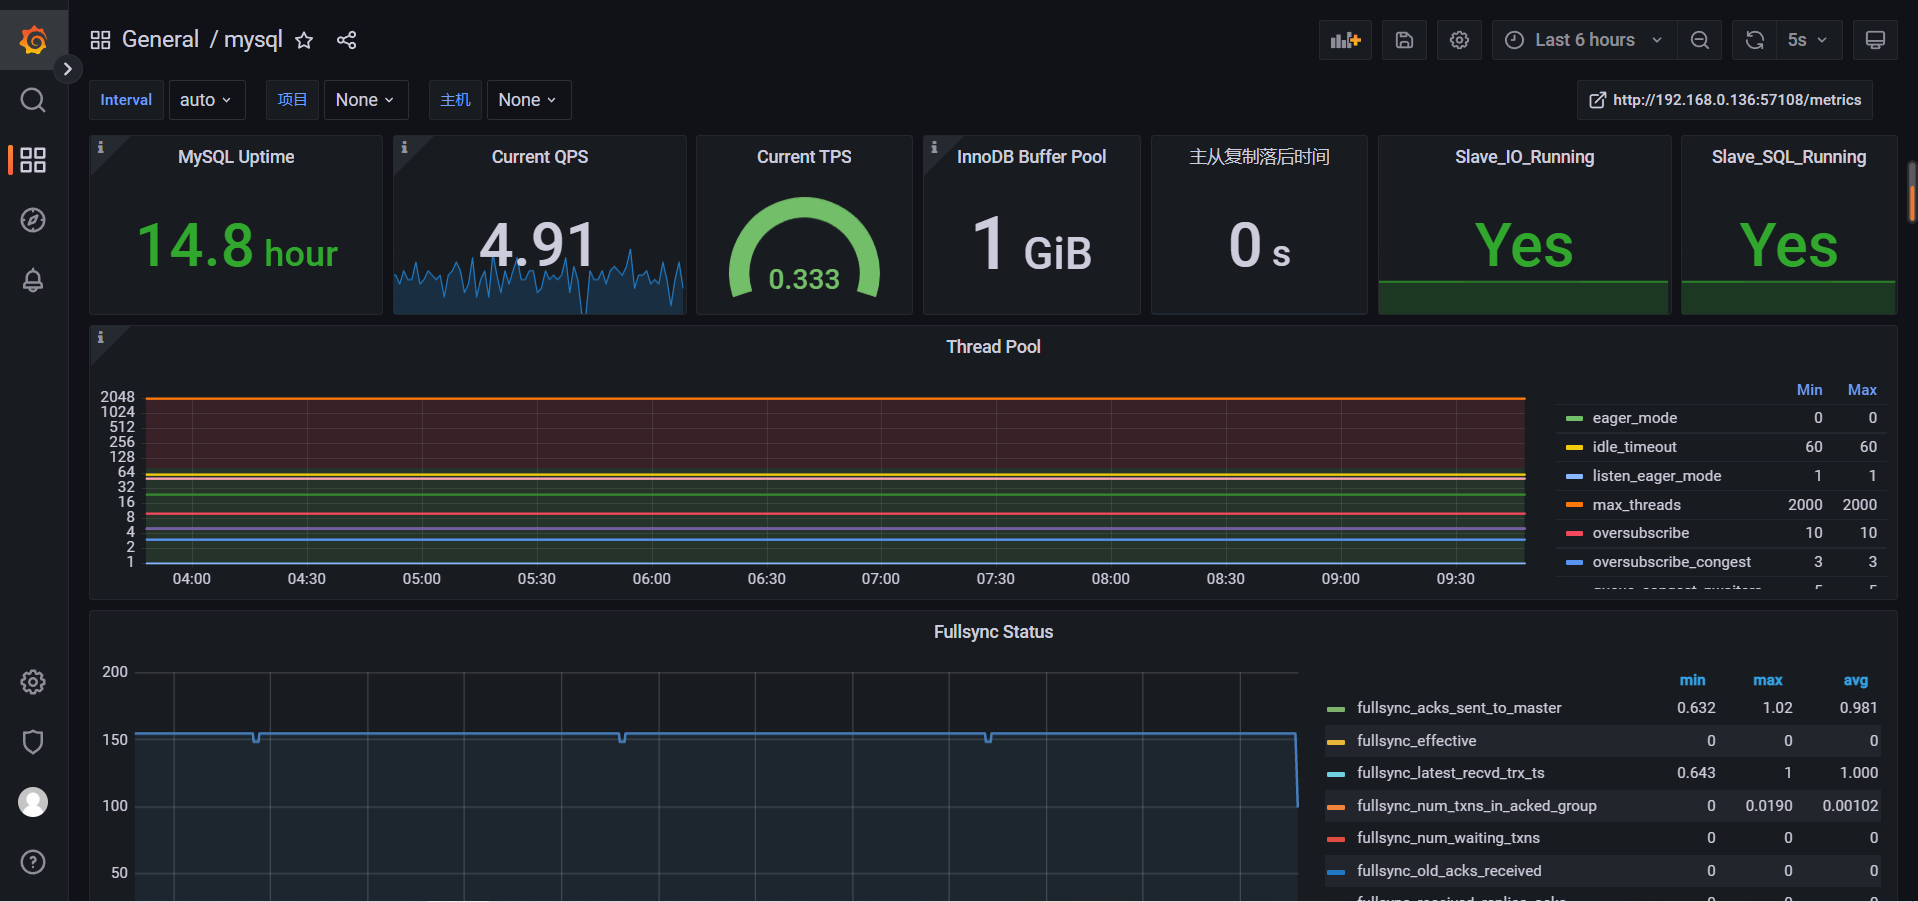This screenshot has height=902, width=1918.
Task: Open the 主机 None dropdown
Action: coord(528,100)
